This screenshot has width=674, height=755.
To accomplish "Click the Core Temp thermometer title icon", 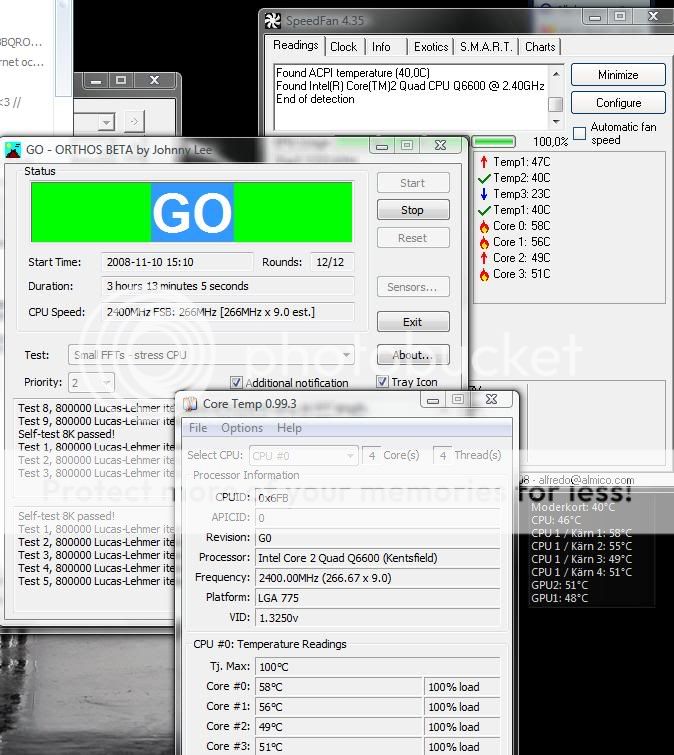I will click(x=190, y=404).
